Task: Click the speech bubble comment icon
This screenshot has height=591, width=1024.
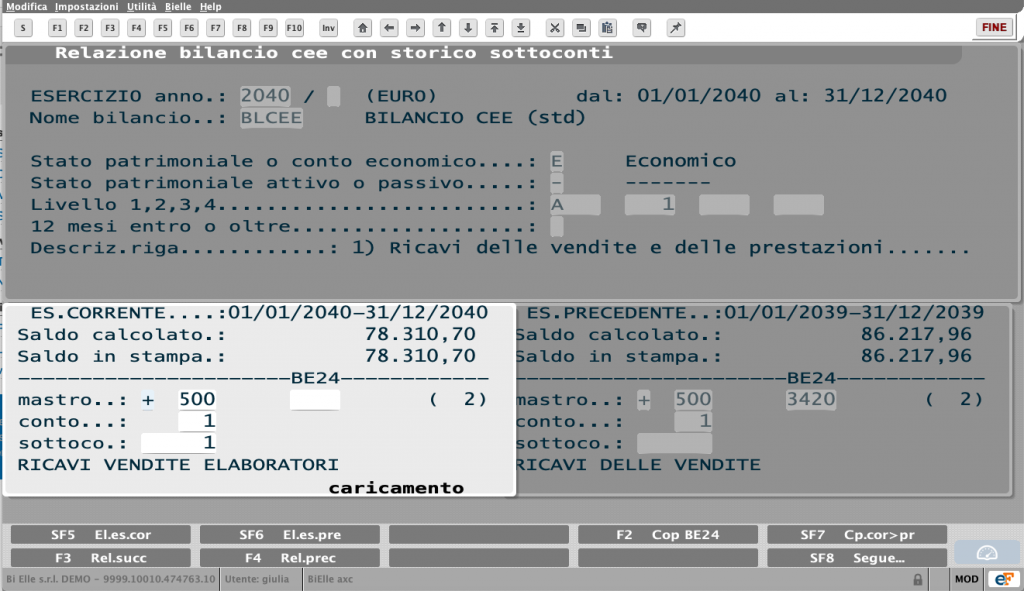Action: point(642,28)
